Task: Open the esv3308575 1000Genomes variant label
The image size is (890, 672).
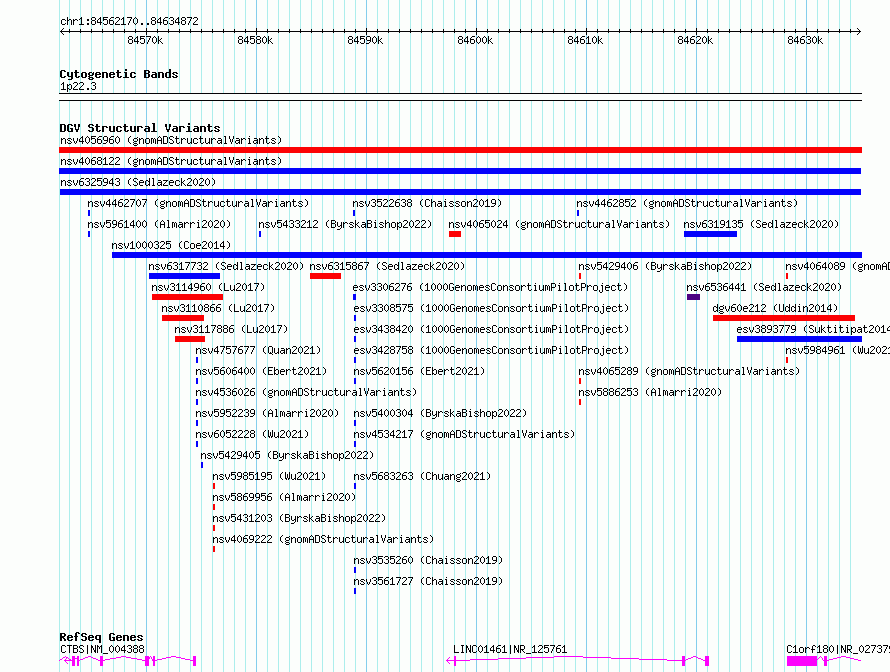Action: (491, 308)
